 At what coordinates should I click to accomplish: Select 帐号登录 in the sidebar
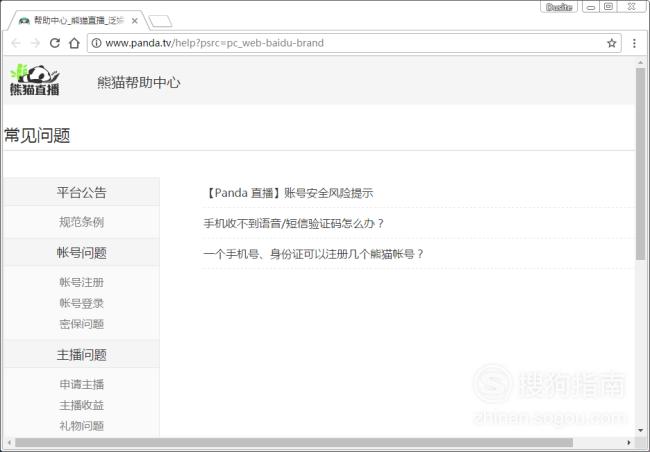[81, 303]
